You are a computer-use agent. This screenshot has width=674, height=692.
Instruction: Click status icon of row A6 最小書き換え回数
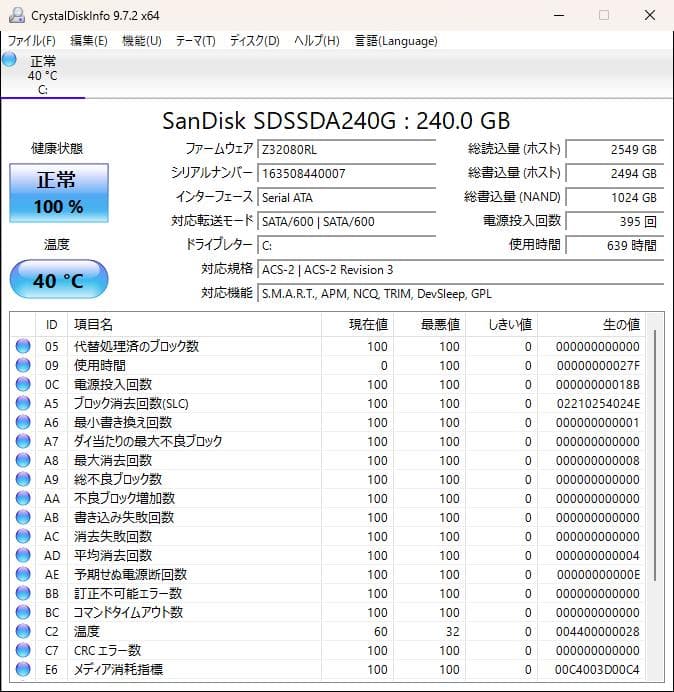23,422
